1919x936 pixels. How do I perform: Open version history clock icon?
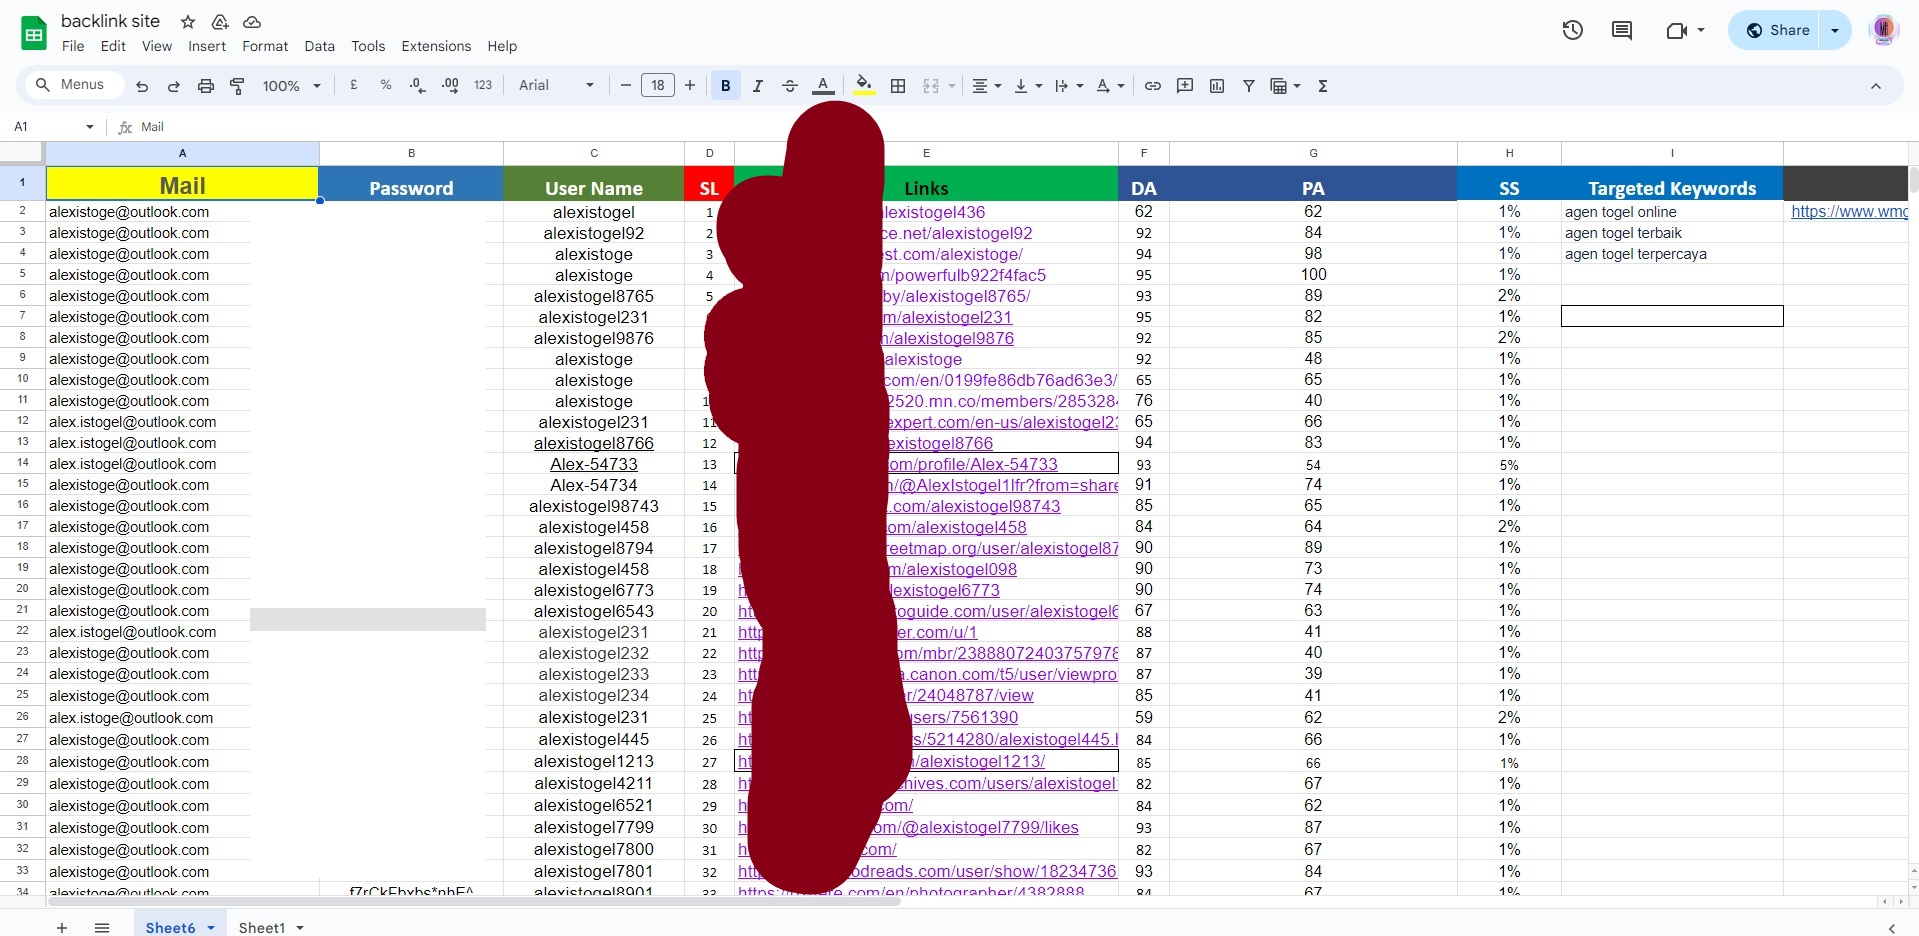pyautogui.click(x=1573, y=30)
